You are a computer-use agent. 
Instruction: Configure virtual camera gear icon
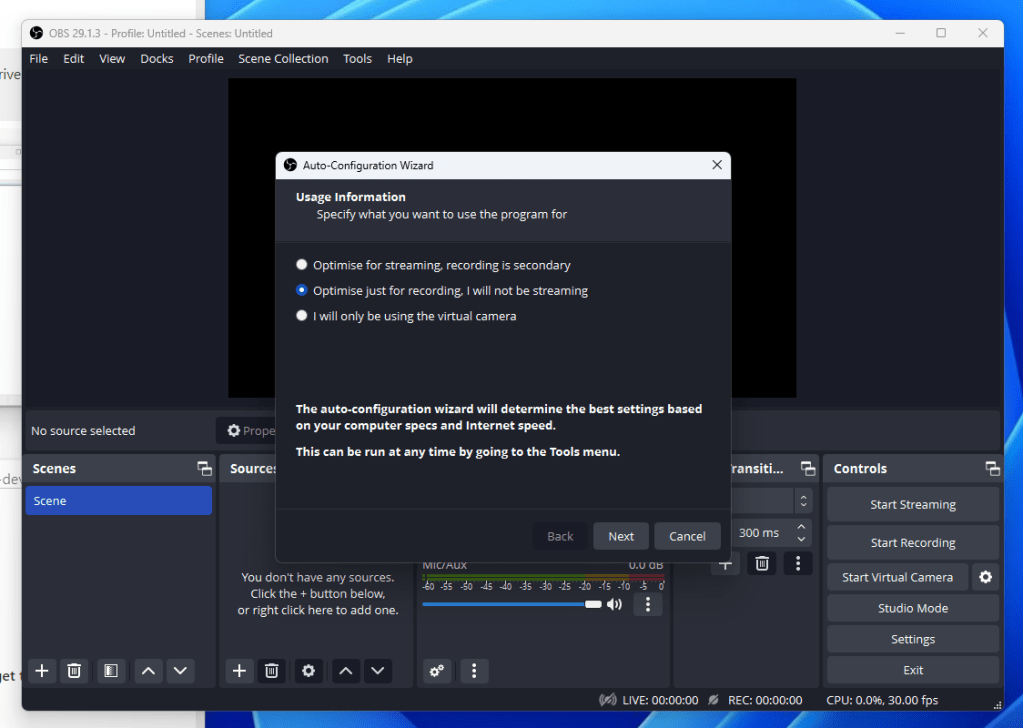point(985,577)
